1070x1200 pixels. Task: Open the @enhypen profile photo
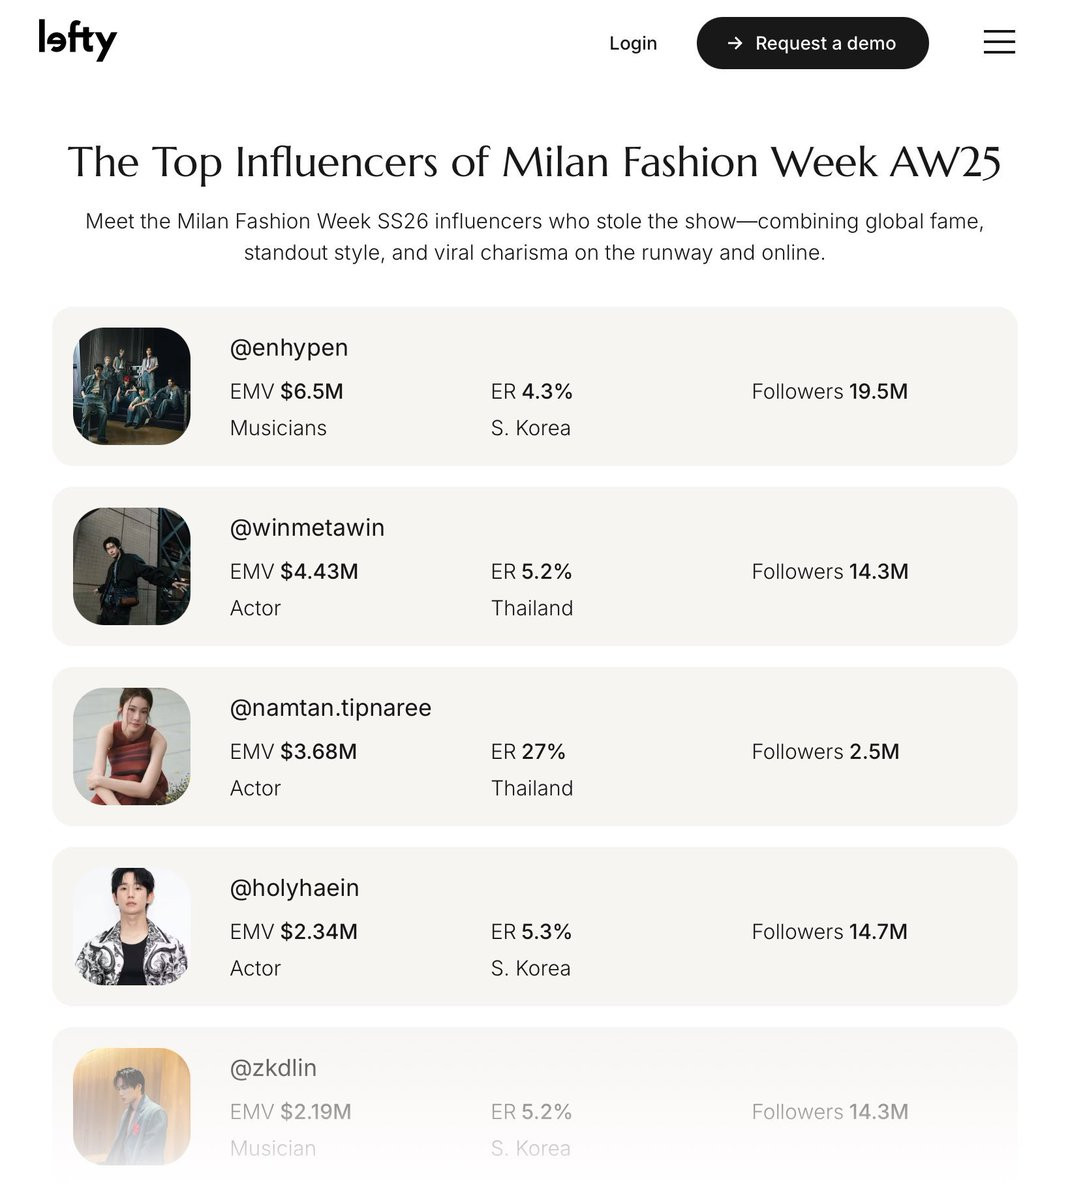coord(132,386)
